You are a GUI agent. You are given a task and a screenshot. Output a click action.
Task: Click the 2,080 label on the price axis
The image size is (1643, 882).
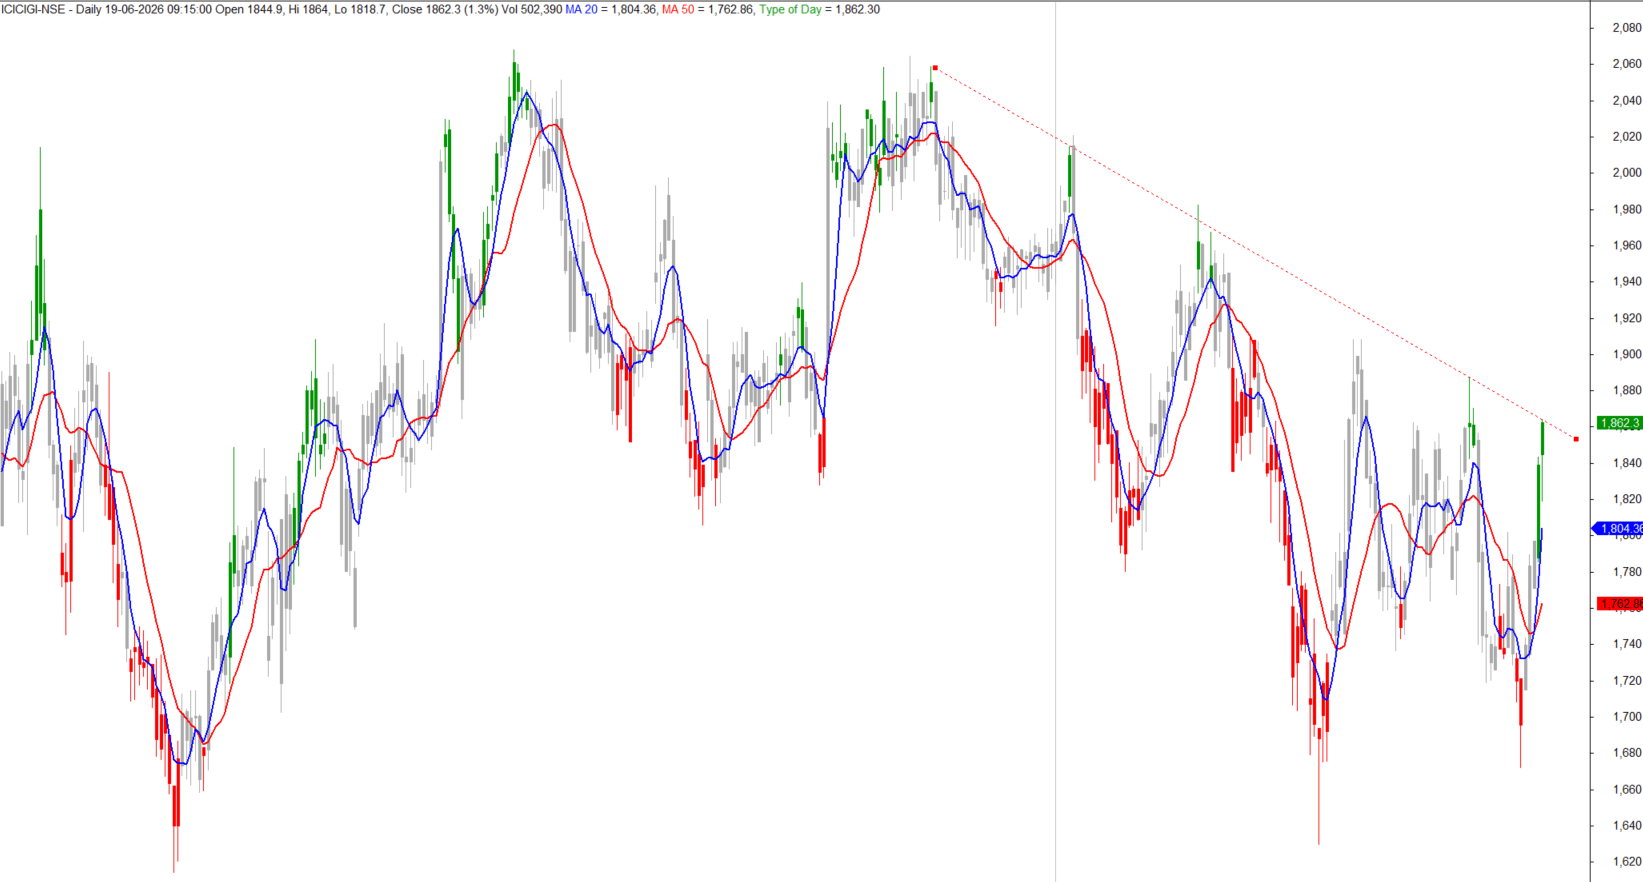click(1626, 27)
